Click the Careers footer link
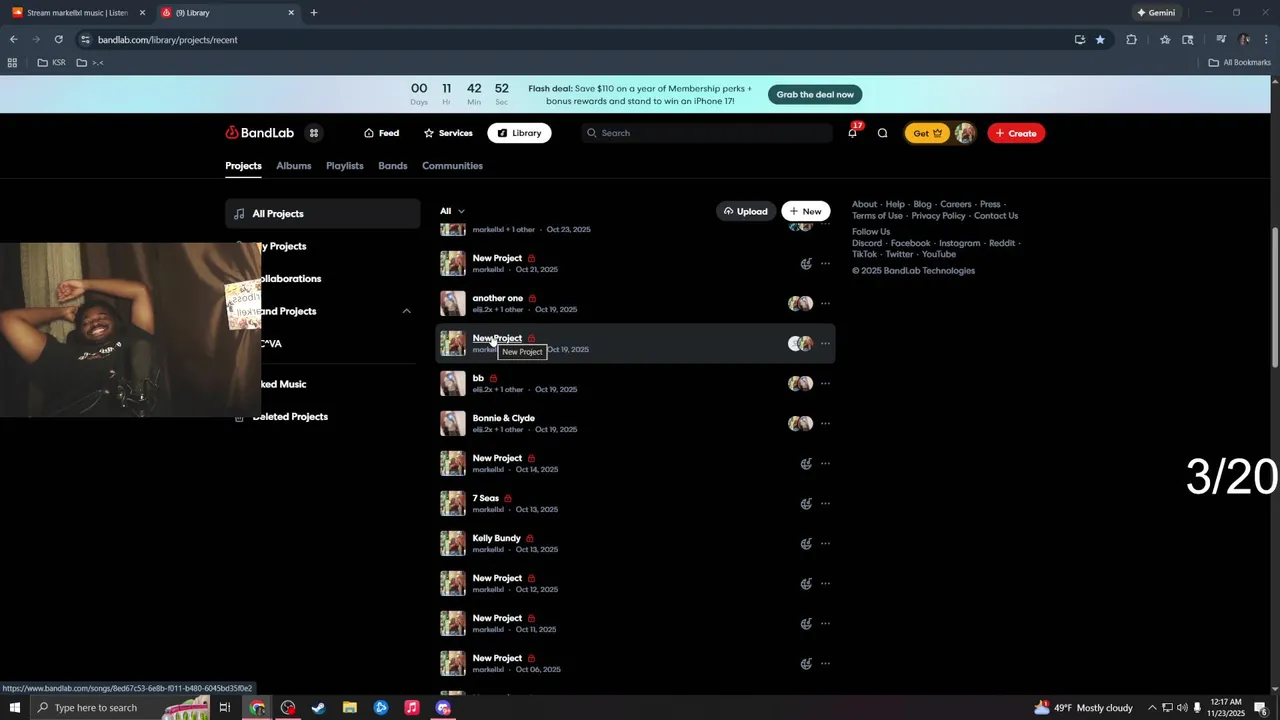1280x720 pixels. tap(956, 204)
